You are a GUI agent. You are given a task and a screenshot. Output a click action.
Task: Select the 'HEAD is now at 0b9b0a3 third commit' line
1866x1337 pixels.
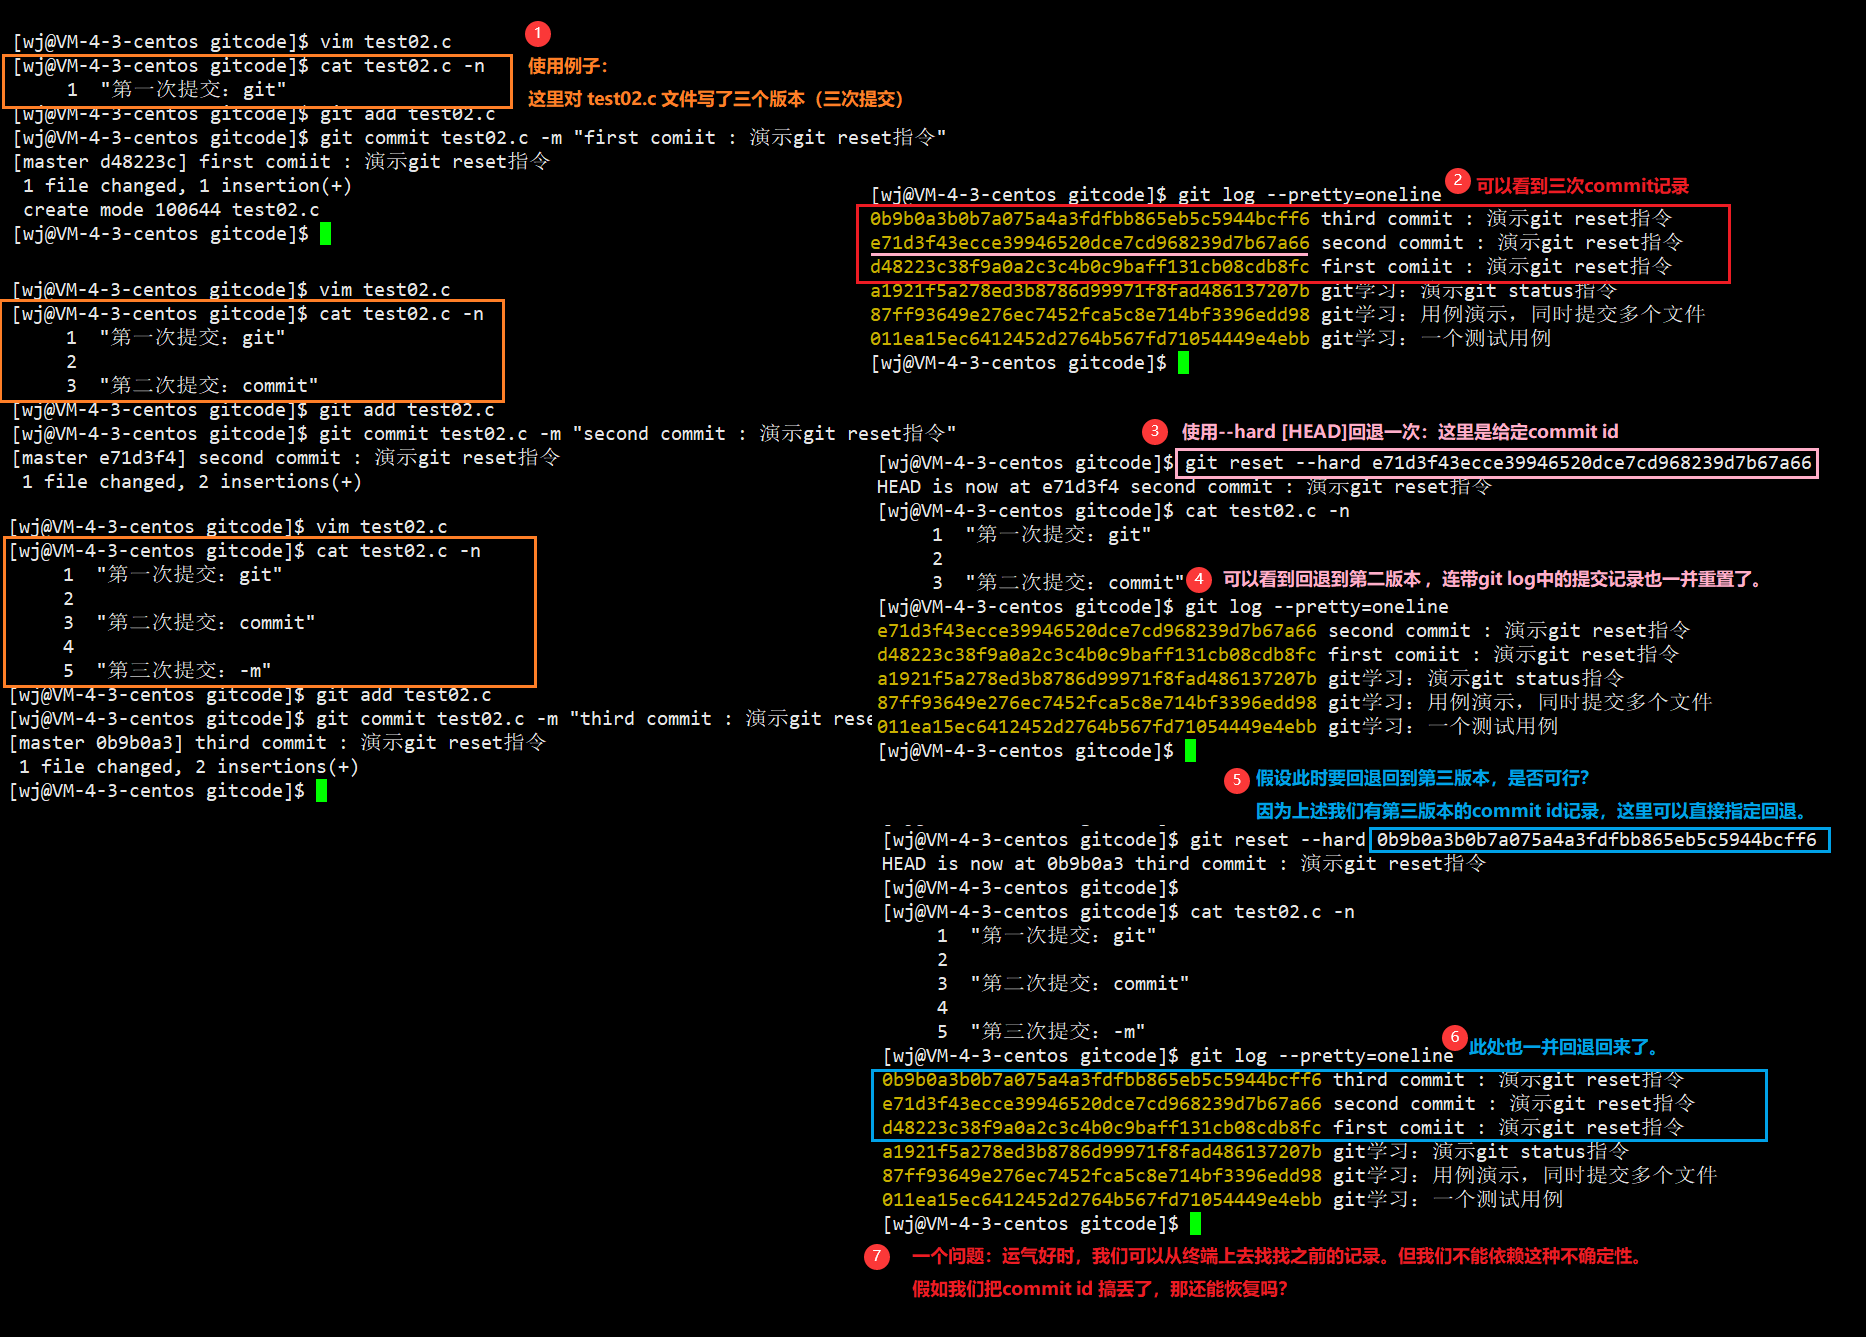[x=1184, y=863]
